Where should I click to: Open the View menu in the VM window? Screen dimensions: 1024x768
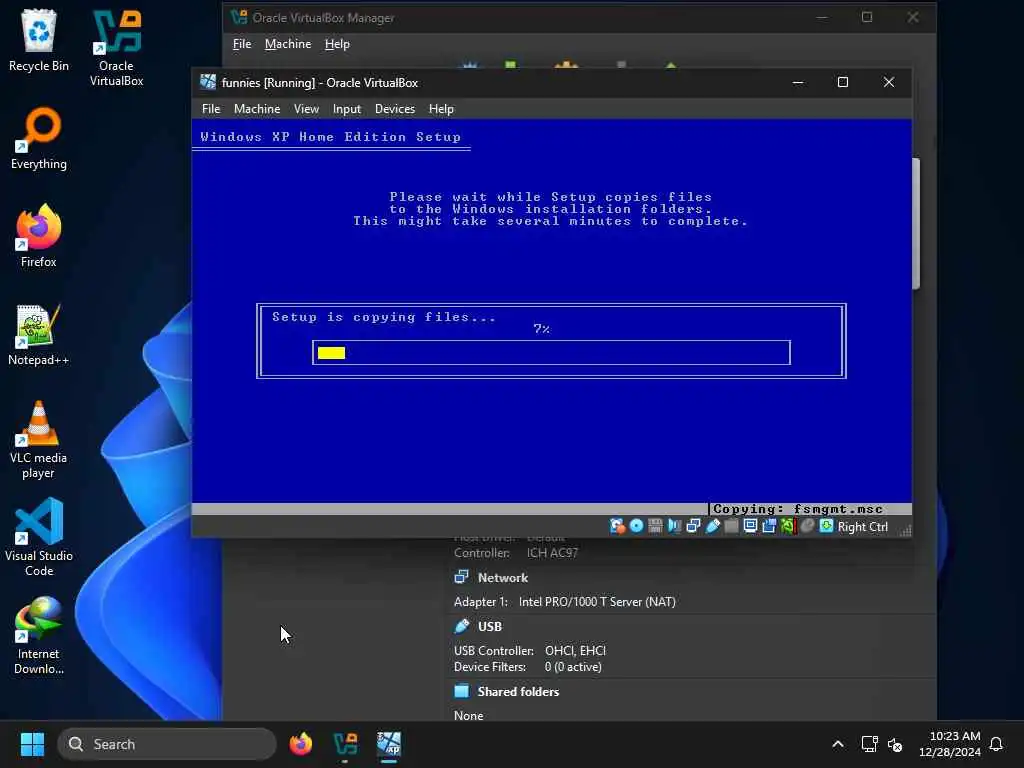coord(306,109)
